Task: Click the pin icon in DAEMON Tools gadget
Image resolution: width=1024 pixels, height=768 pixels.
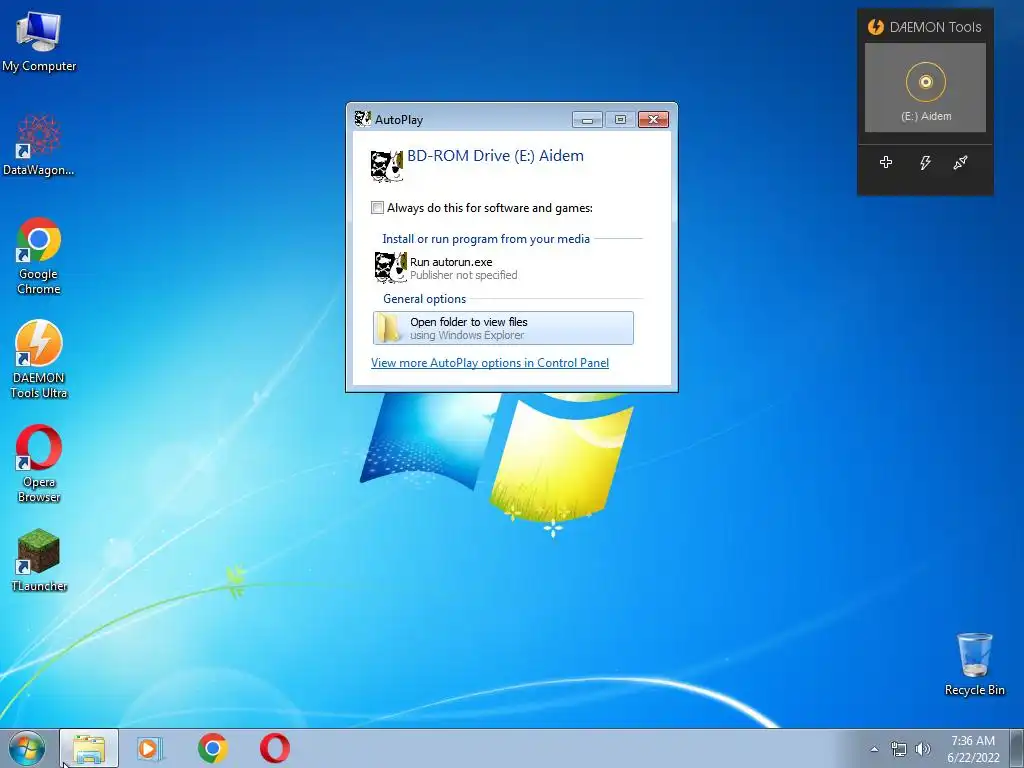Action: click(960, 162)
